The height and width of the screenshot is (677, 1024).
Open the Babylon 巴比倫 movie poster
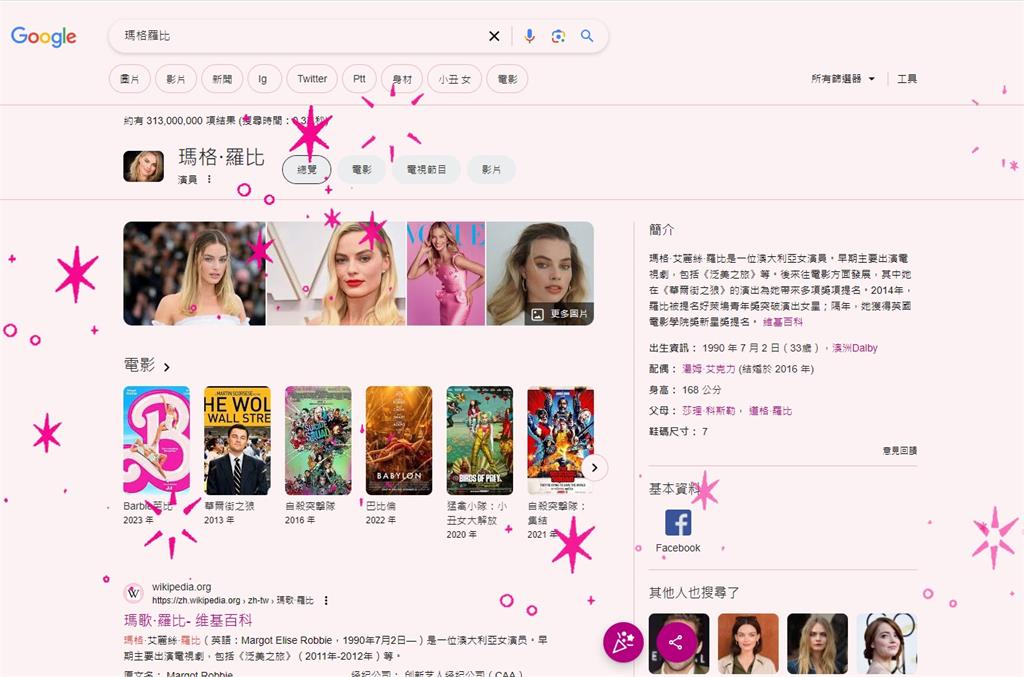coord(399,440)
